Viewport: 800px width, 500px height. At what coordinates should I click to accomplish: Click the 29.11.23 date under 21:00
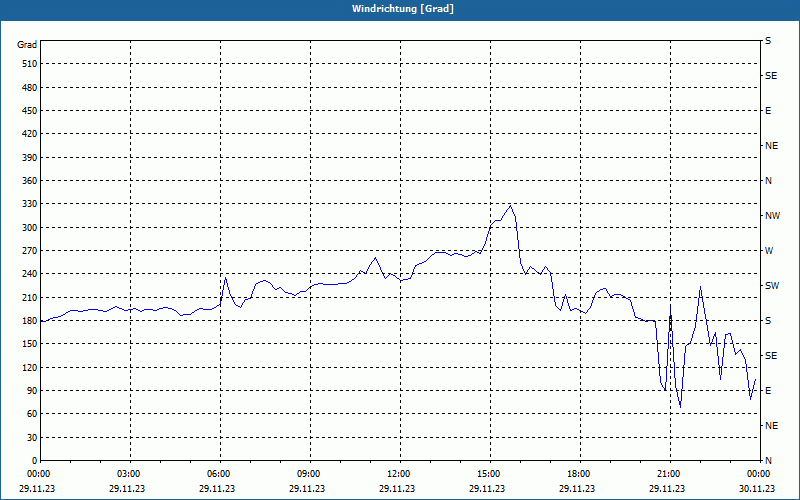(667, 488)
